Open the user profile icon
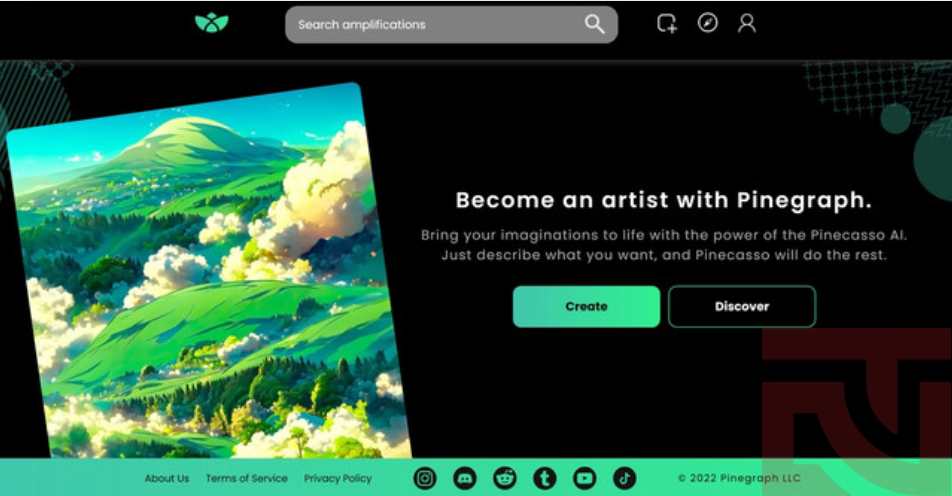The image size is (952, 496). (747, 23)
